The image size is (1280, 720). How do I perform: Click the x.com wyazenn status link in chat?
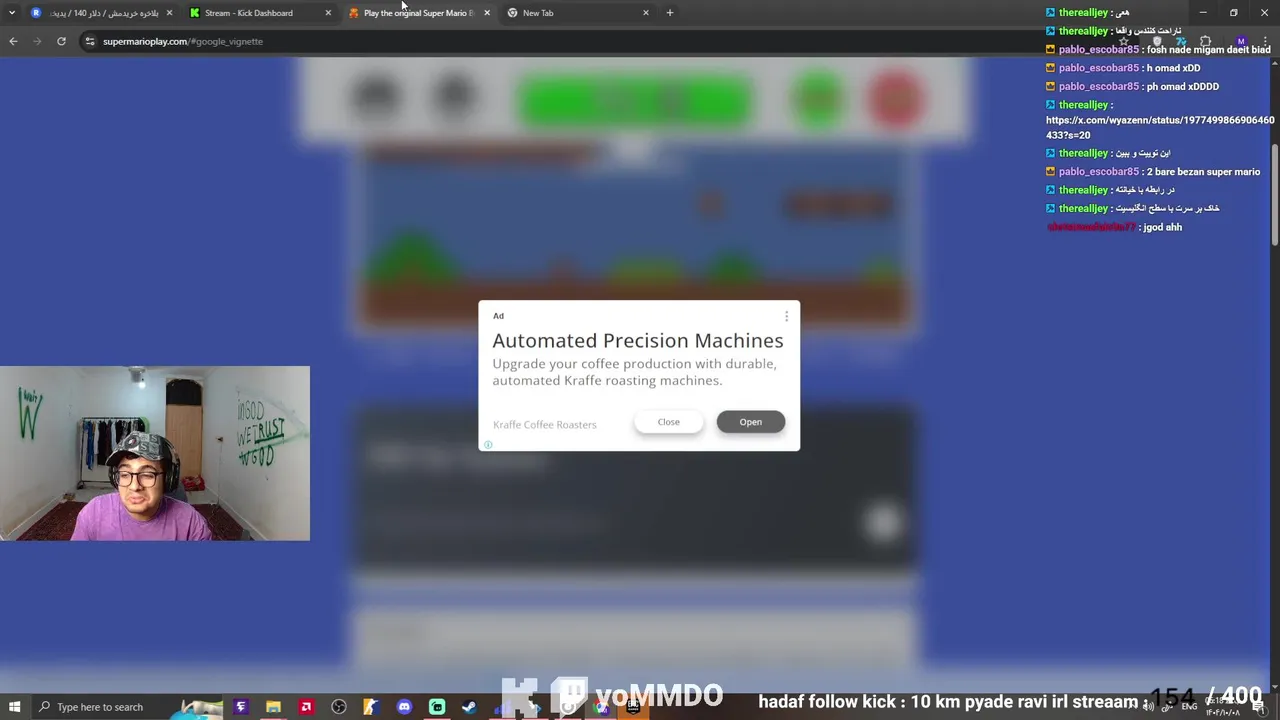pyautogui.click(x=1160, y=127)
